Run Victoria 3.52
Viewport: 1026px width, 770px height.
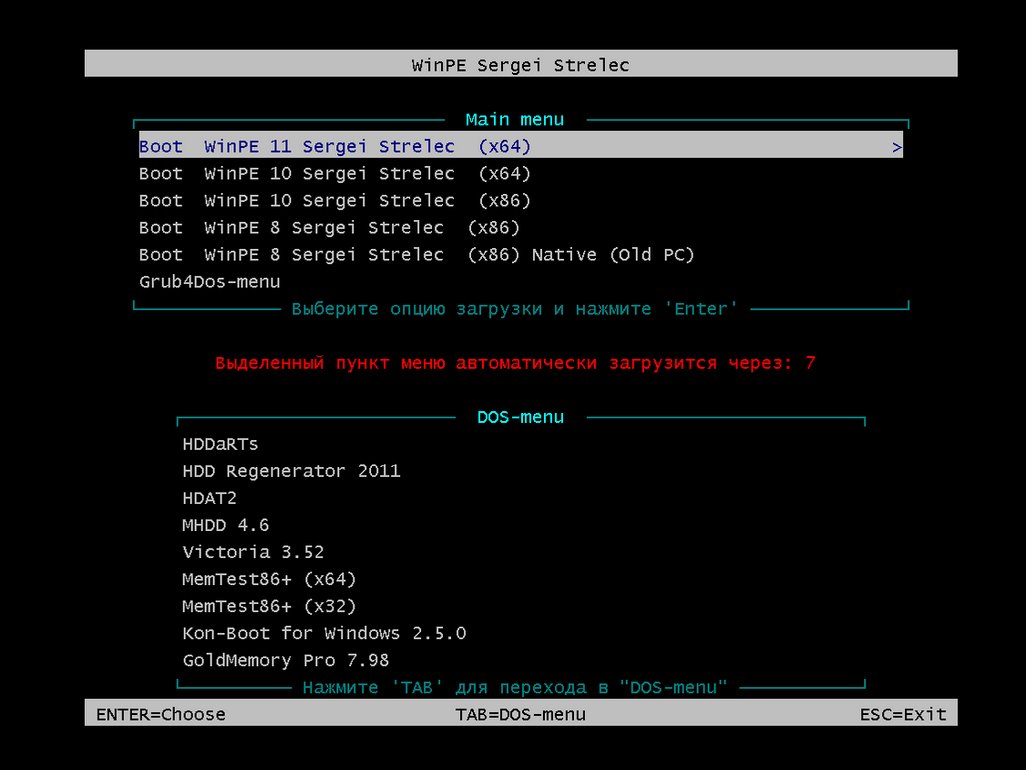click(253, 552)
